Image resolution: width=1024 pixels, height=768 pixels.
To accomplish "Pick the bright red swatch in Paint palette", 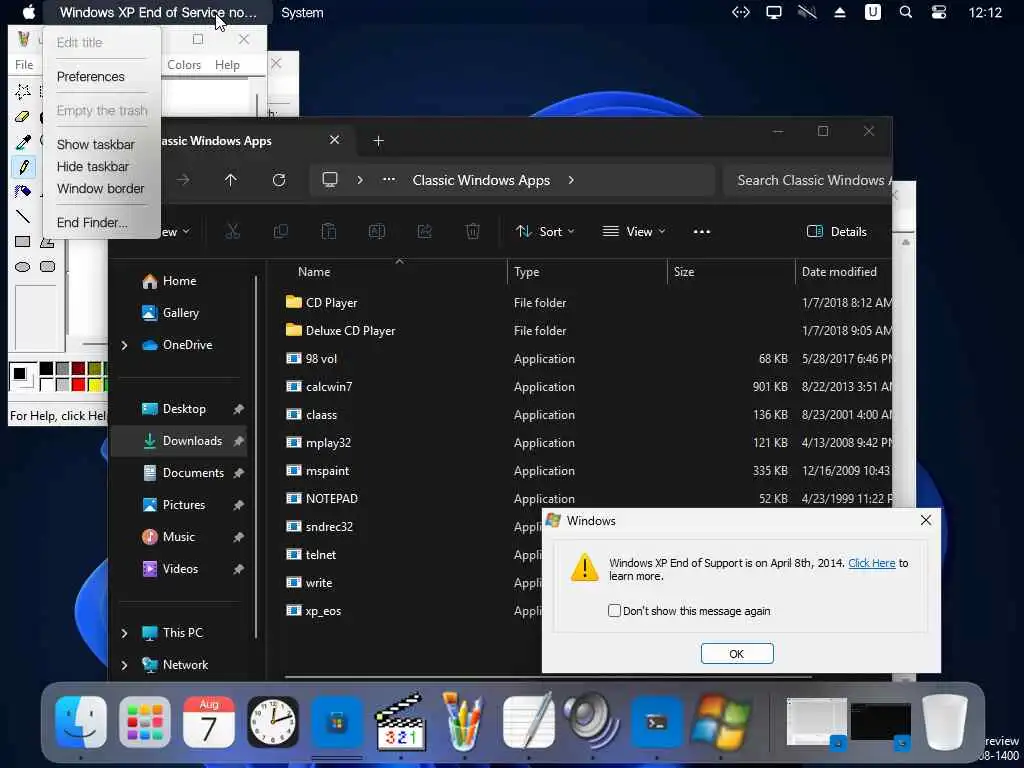I will coord(78,385).
